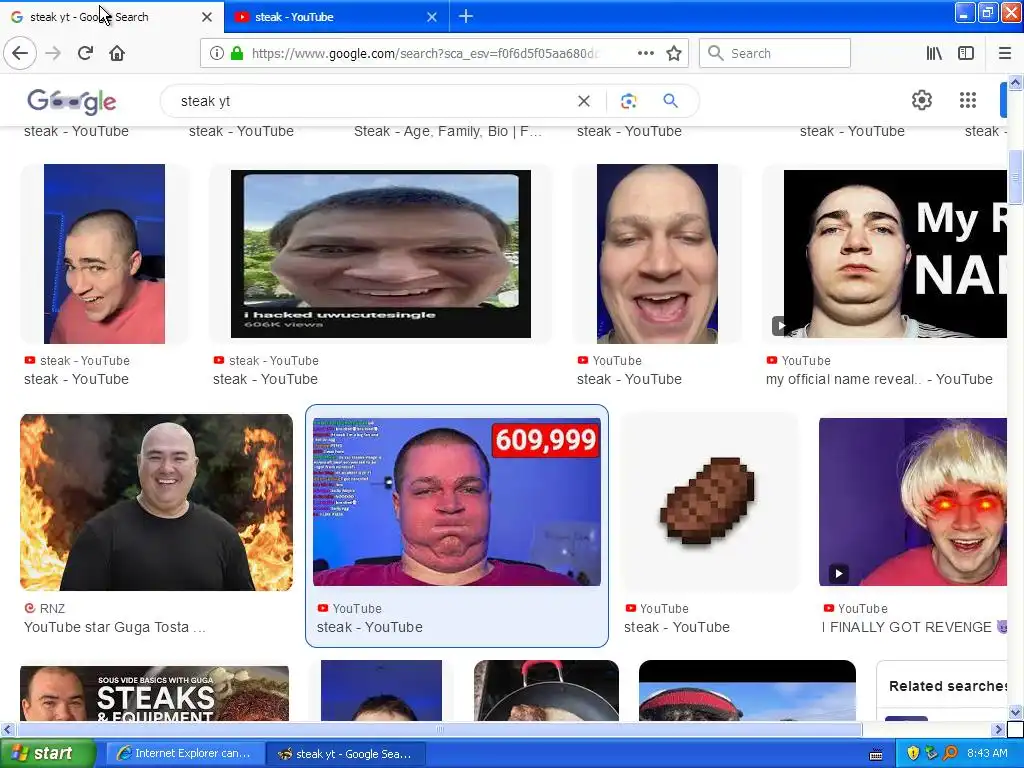Click the 8:43 AM taskbar clock
This screenshot has width=1024, height=768.
(x=987, y=754)
